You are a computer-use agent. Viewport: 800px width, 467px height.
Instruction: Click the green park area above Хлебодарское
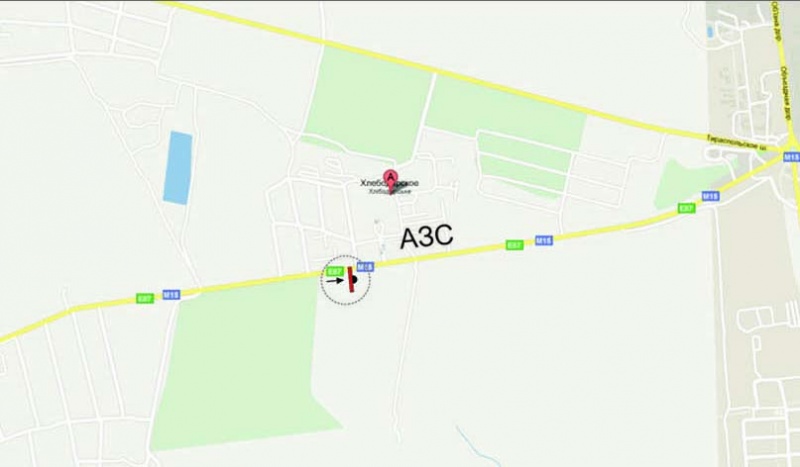click(367, 105)
